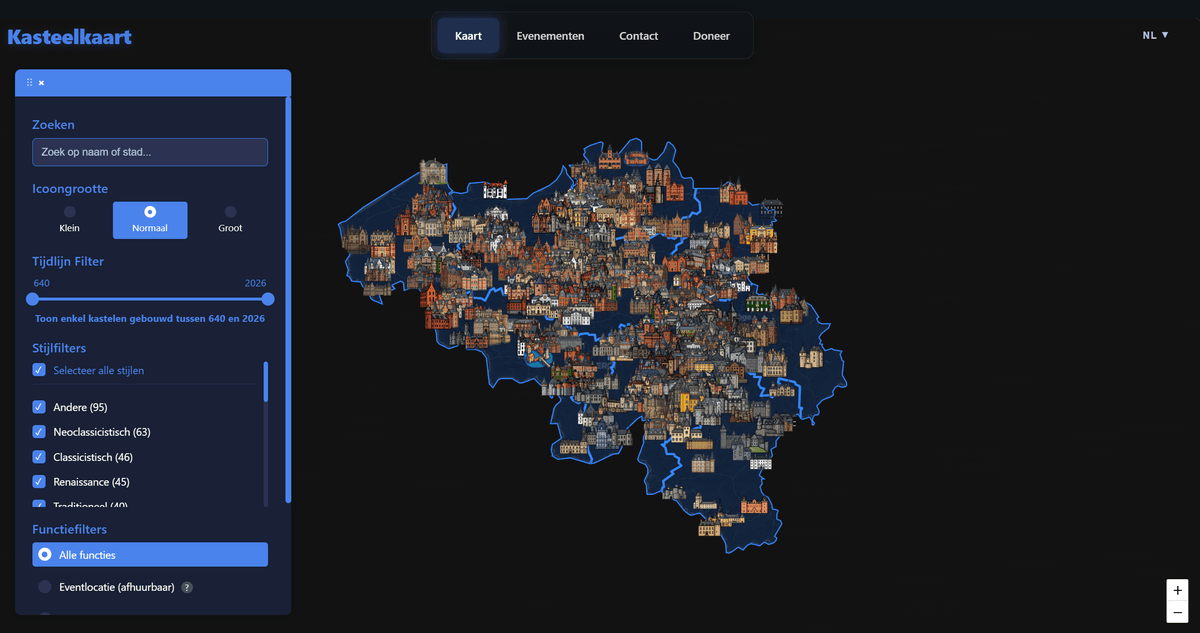Click the Kasteelkaart logo
Screen dimensions: 1200x633
point(69,38)
